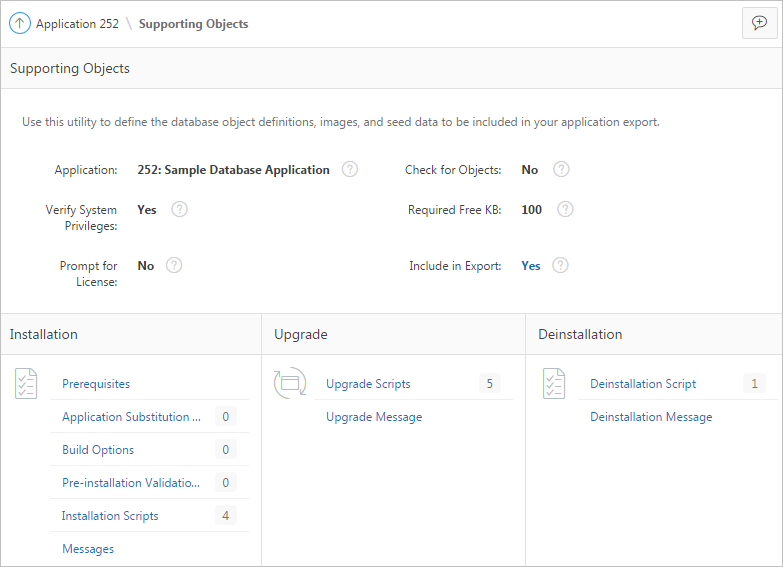
Task: Show help for Include in Export
Action: (x=560, y=266)
